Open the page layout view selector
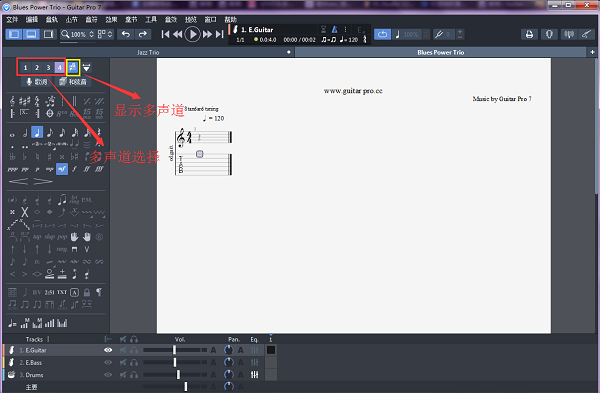The image size is (600, 393). coord(105,34)
